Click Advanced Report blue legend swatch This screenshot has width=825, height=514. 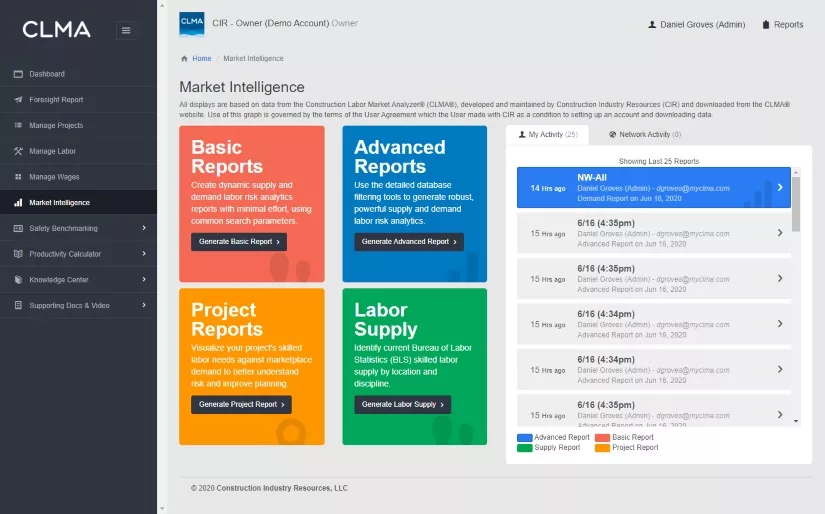[525, 438]
